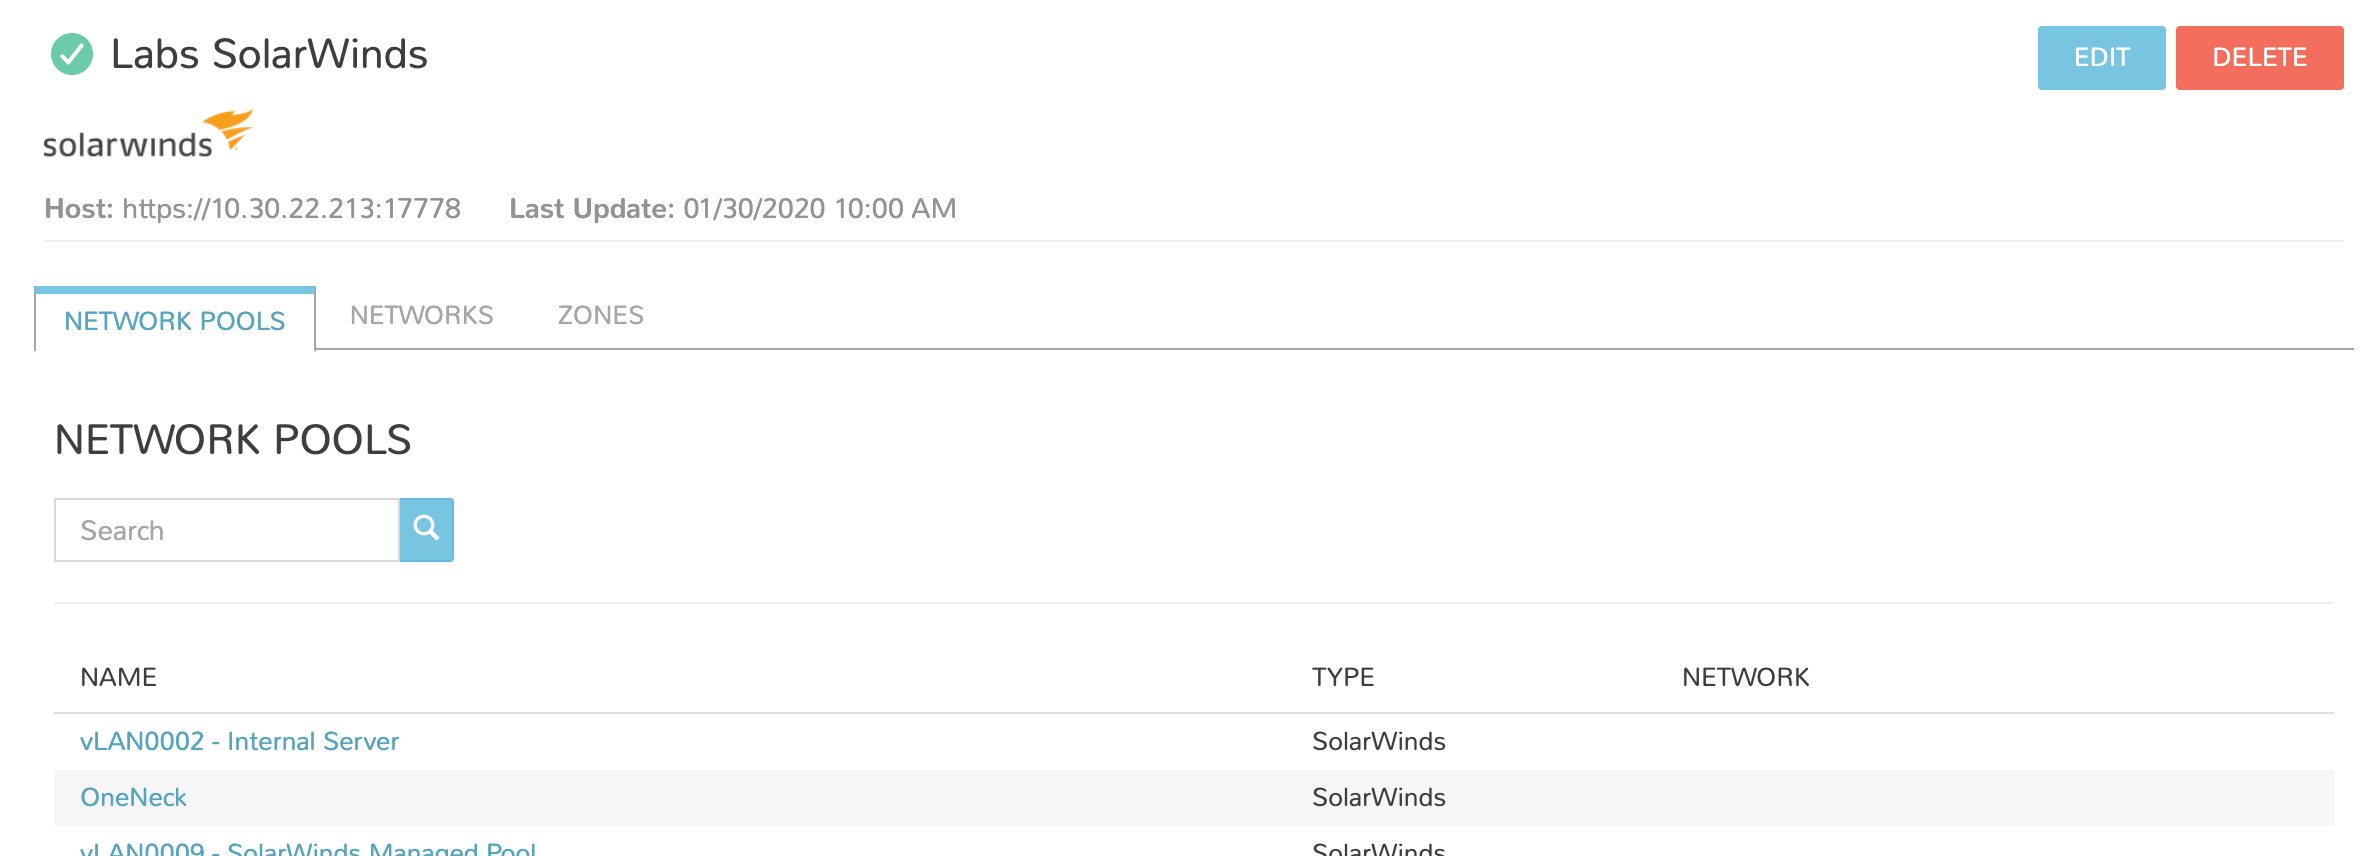2368x856 pixels.
Task: Click the NETWORK POOLS section heading
Action: point(233,440)
